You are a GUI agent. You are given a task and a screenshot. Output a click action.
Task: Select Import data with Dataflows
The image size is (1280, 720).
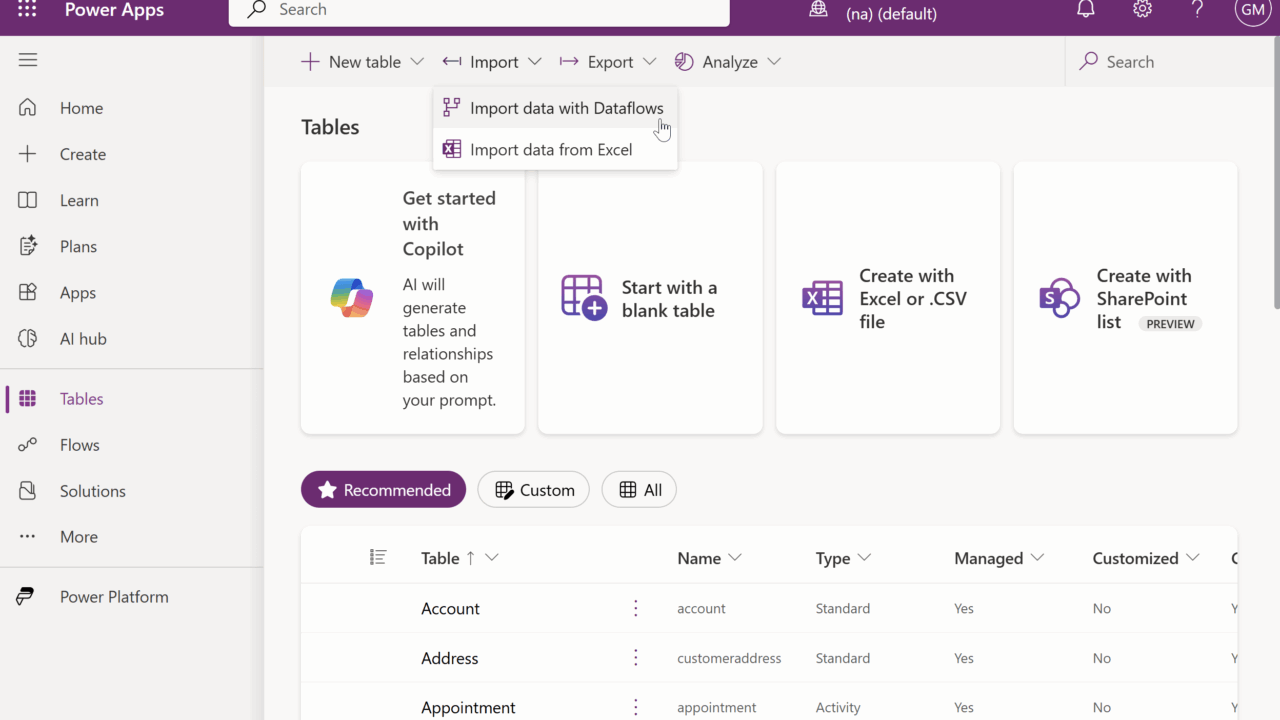[566, 108]
